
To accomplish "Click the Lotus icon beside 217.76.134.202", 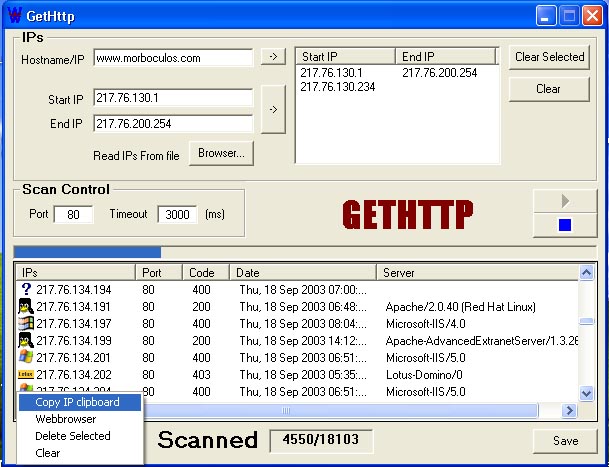I will pos(26,374).
